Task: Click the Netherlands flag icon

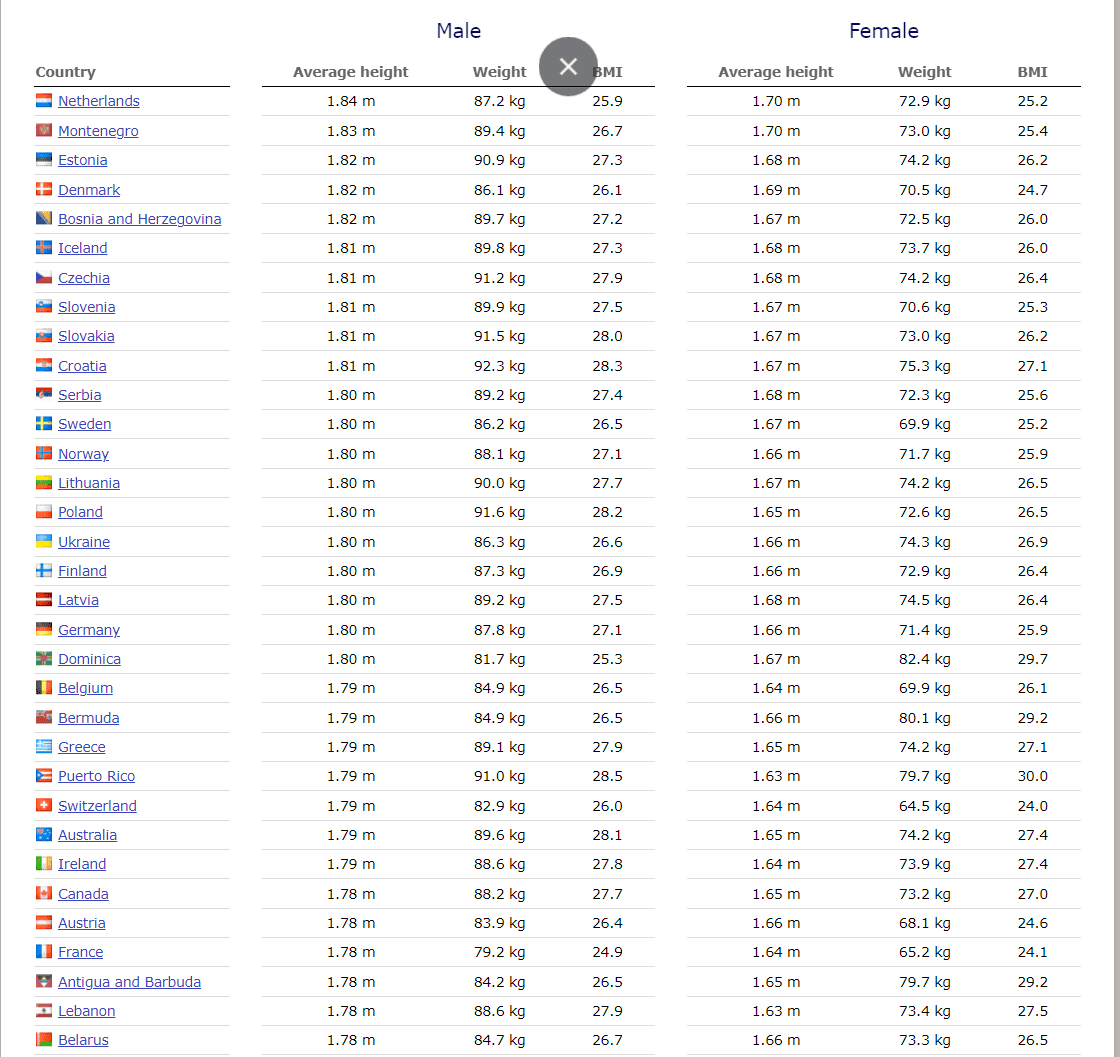Action: [x=44, y=101]
